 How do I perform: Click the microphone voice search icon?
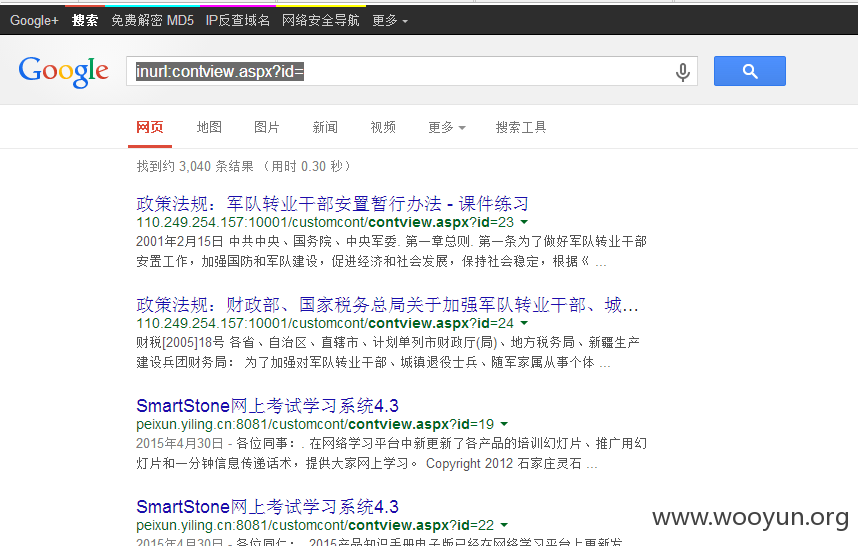(682, 72)
